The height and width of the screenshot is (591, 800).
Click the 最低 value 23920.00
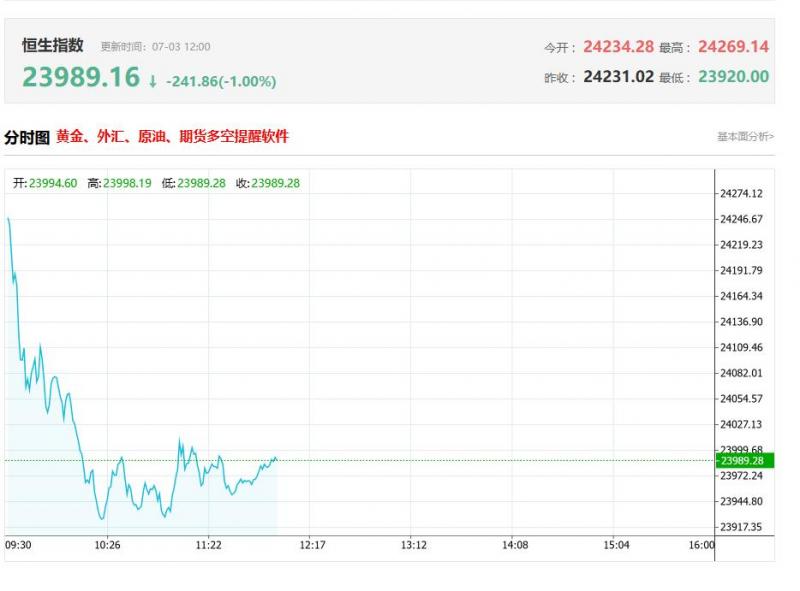[733, 77]
